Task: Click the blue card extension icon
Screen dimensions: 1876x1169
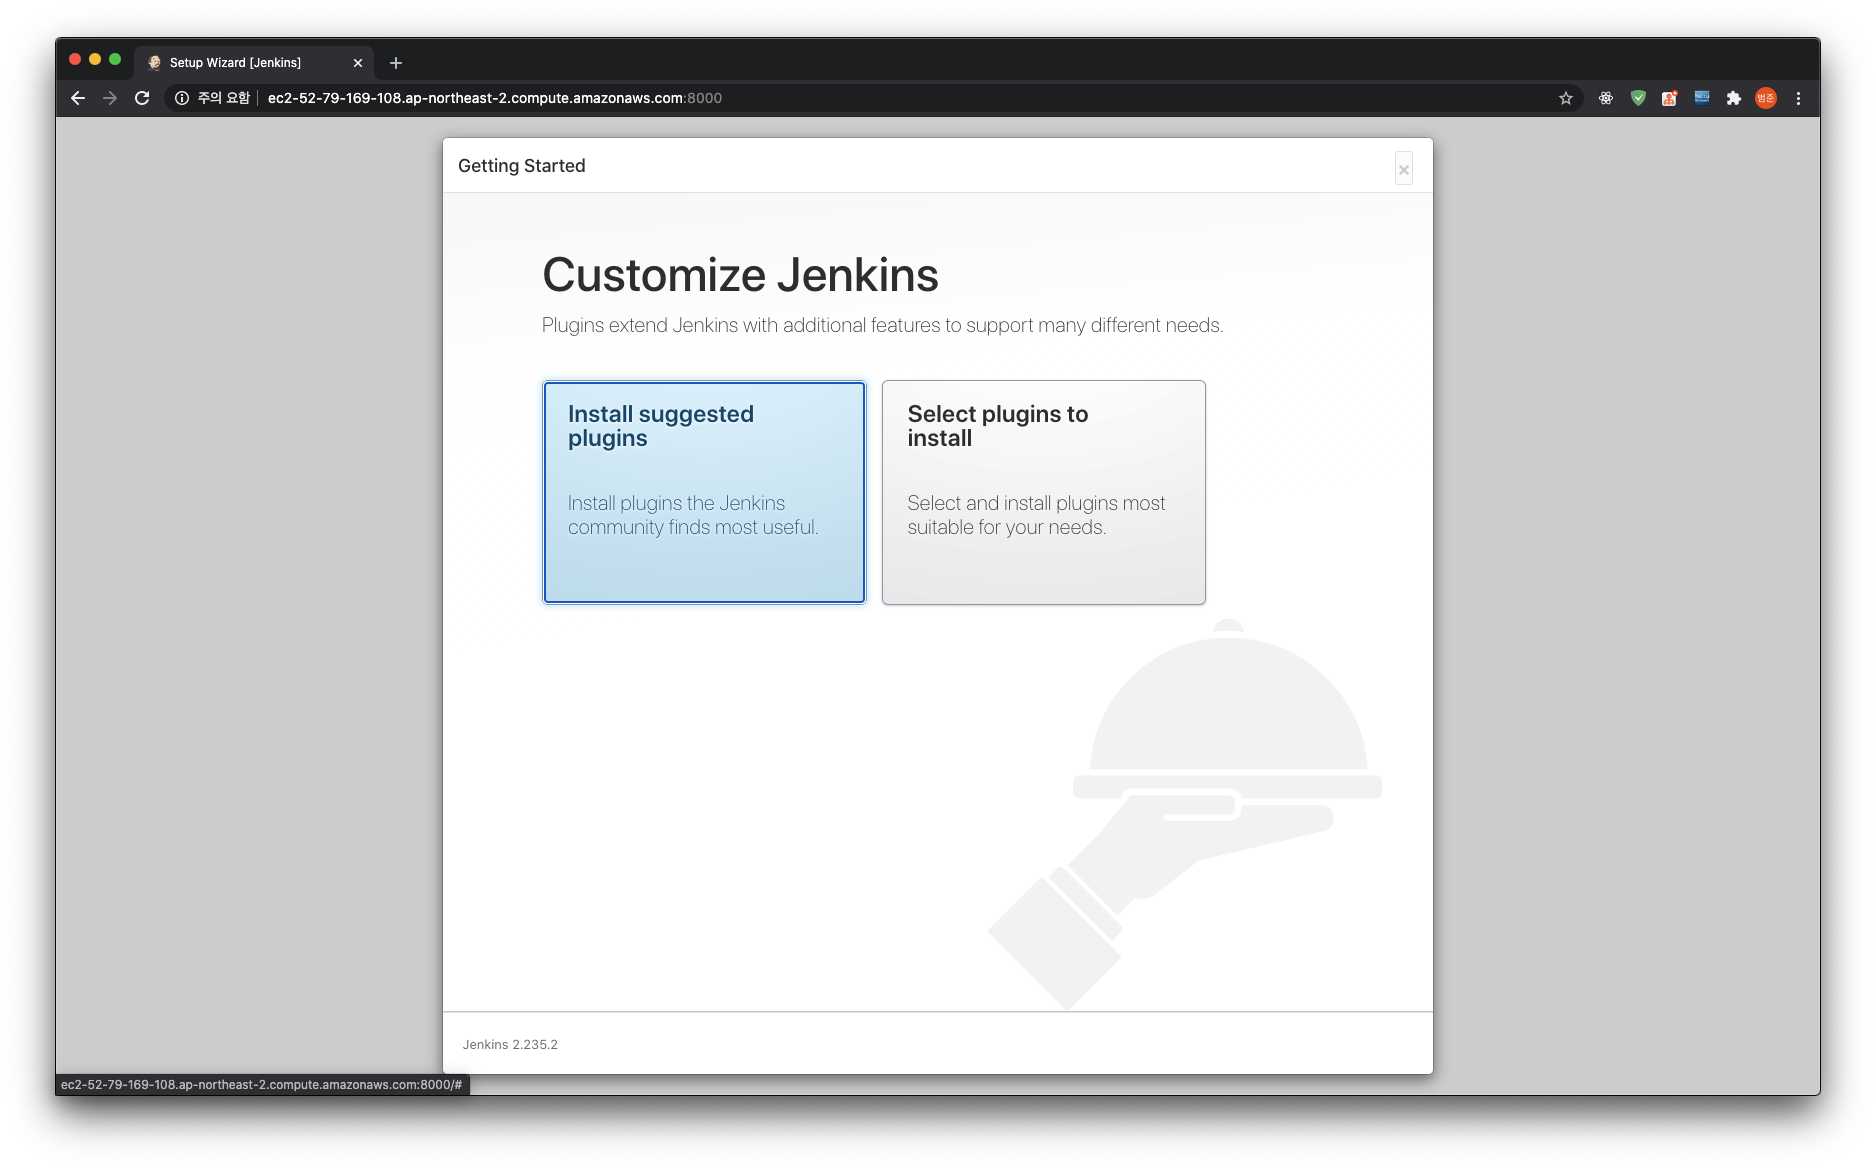Action: [x=1702, y=98]
